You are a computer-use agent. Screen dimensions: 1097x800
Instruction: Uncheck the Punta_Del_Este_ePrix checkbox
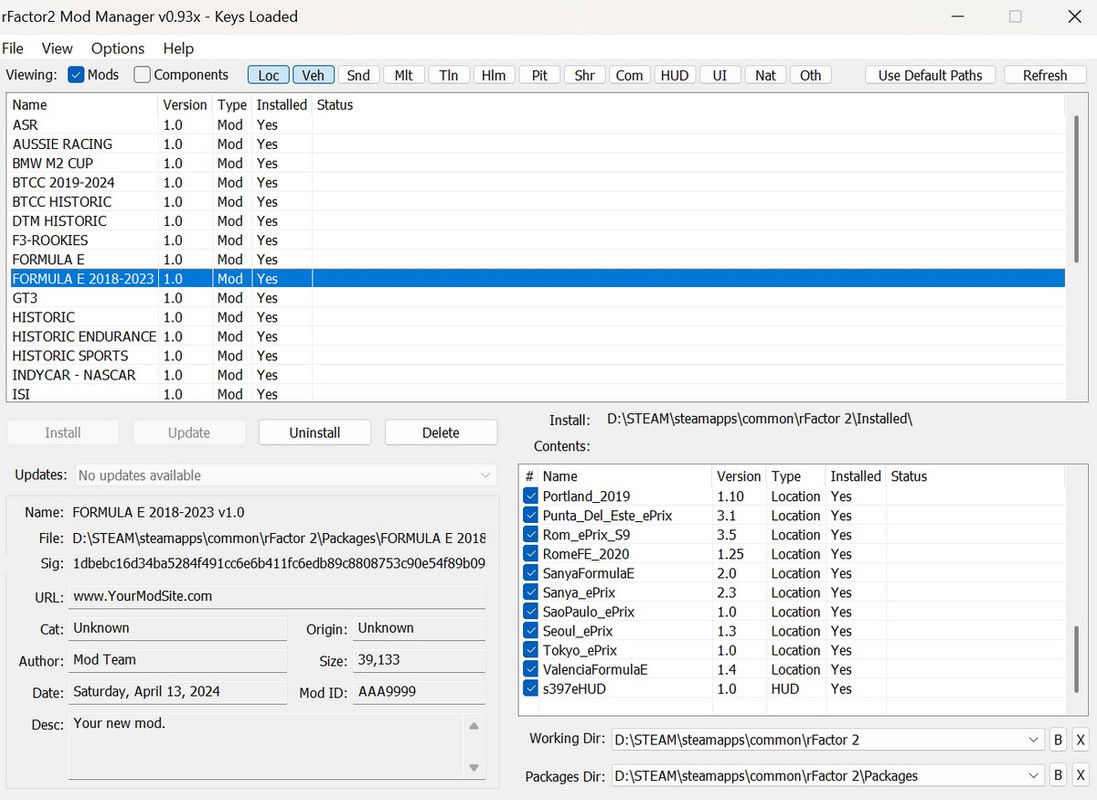click(x=530, y=516)
